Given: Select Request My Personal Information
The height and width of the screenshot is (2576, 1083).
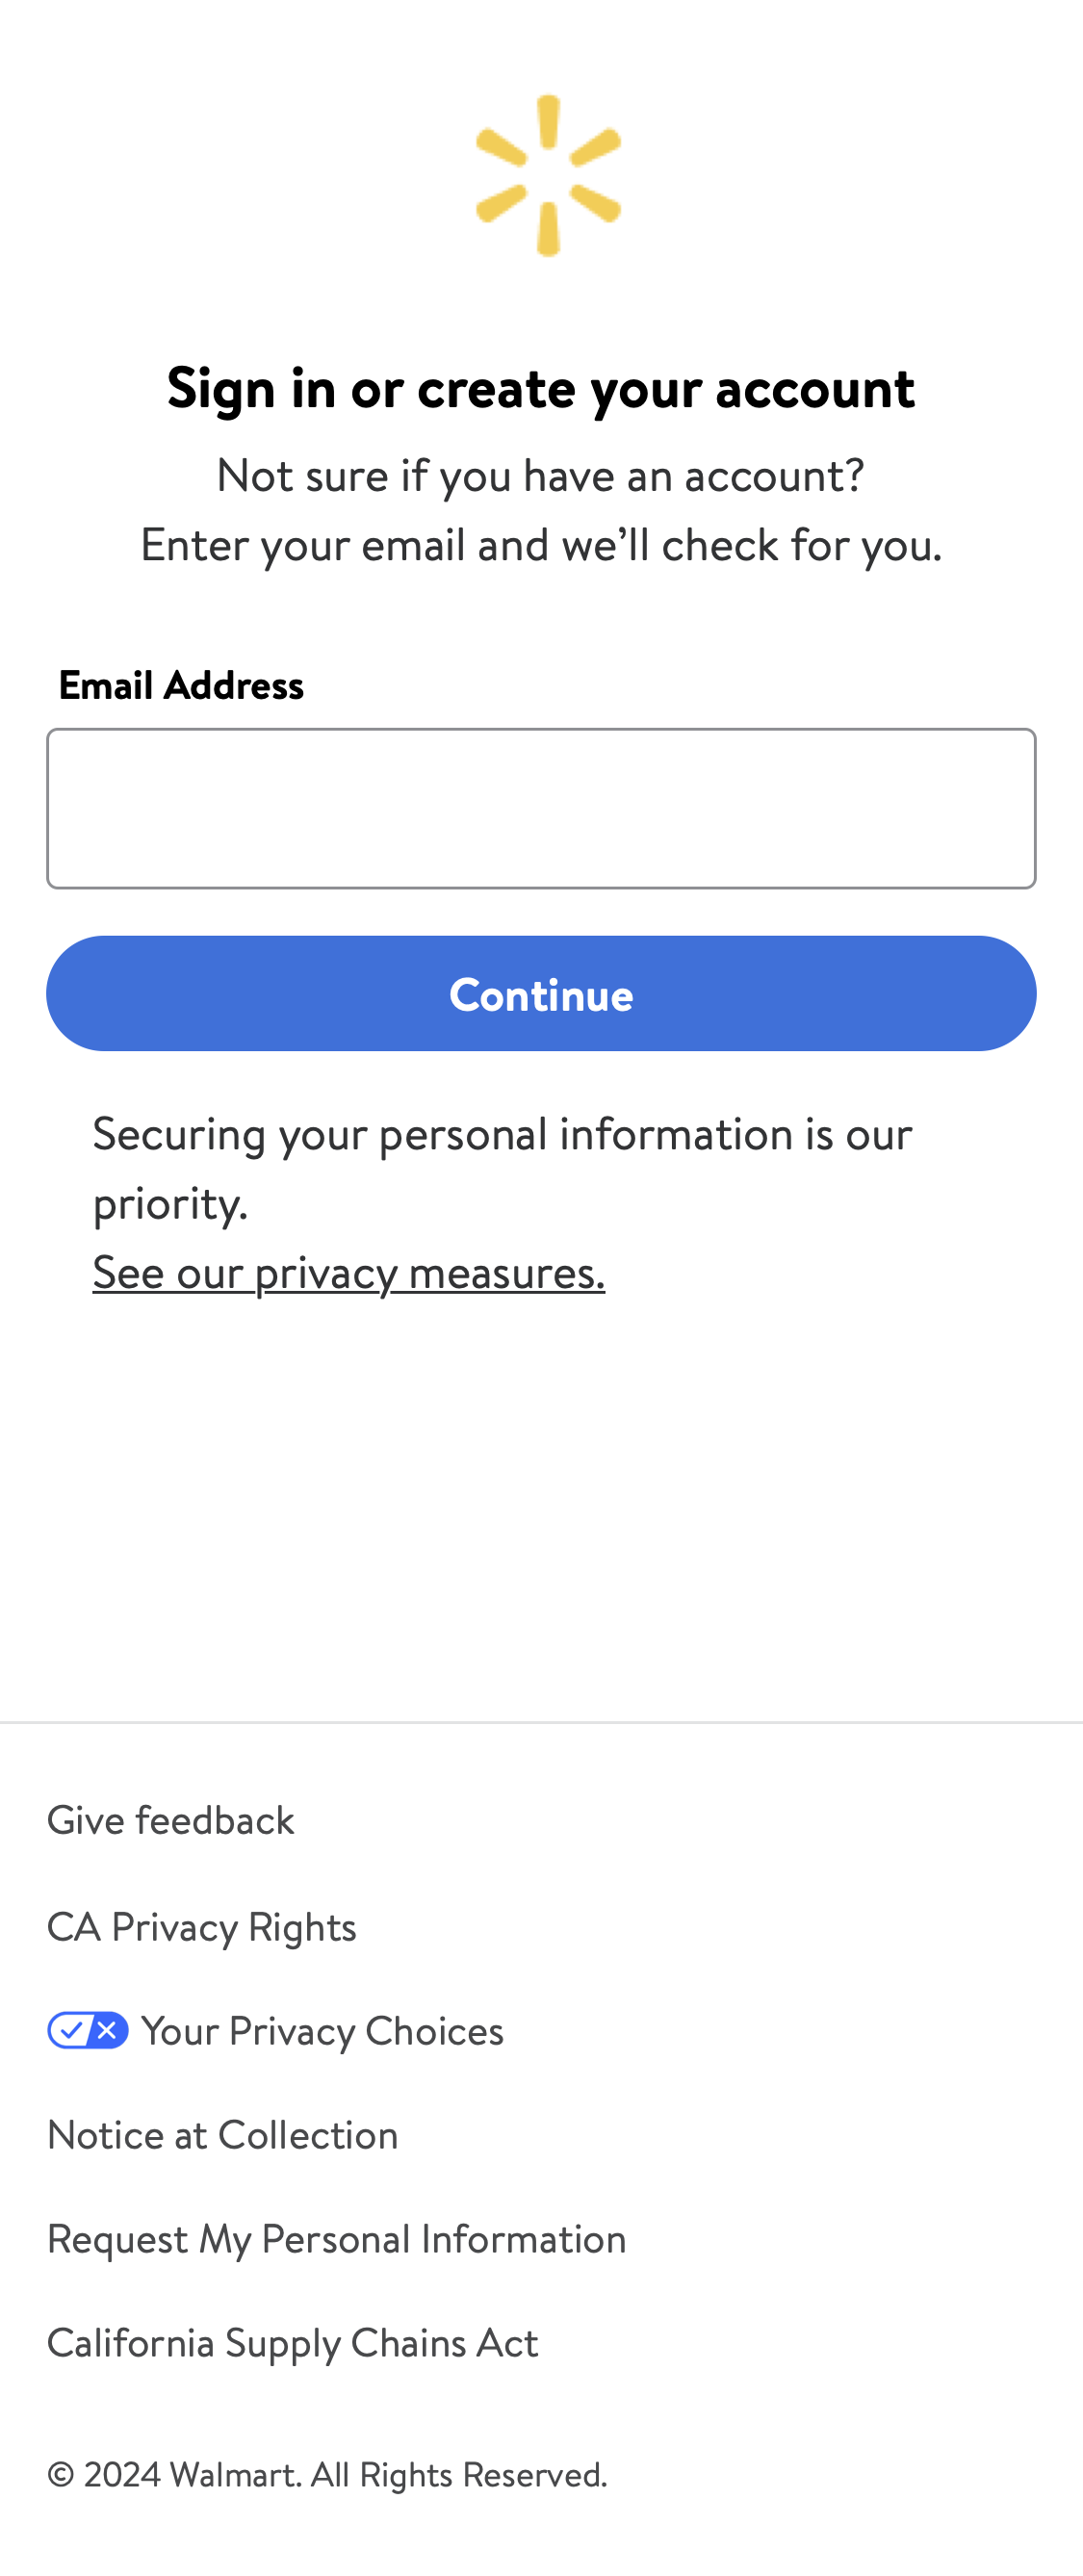Looking at the screenshot, I should click(336, 2240).
